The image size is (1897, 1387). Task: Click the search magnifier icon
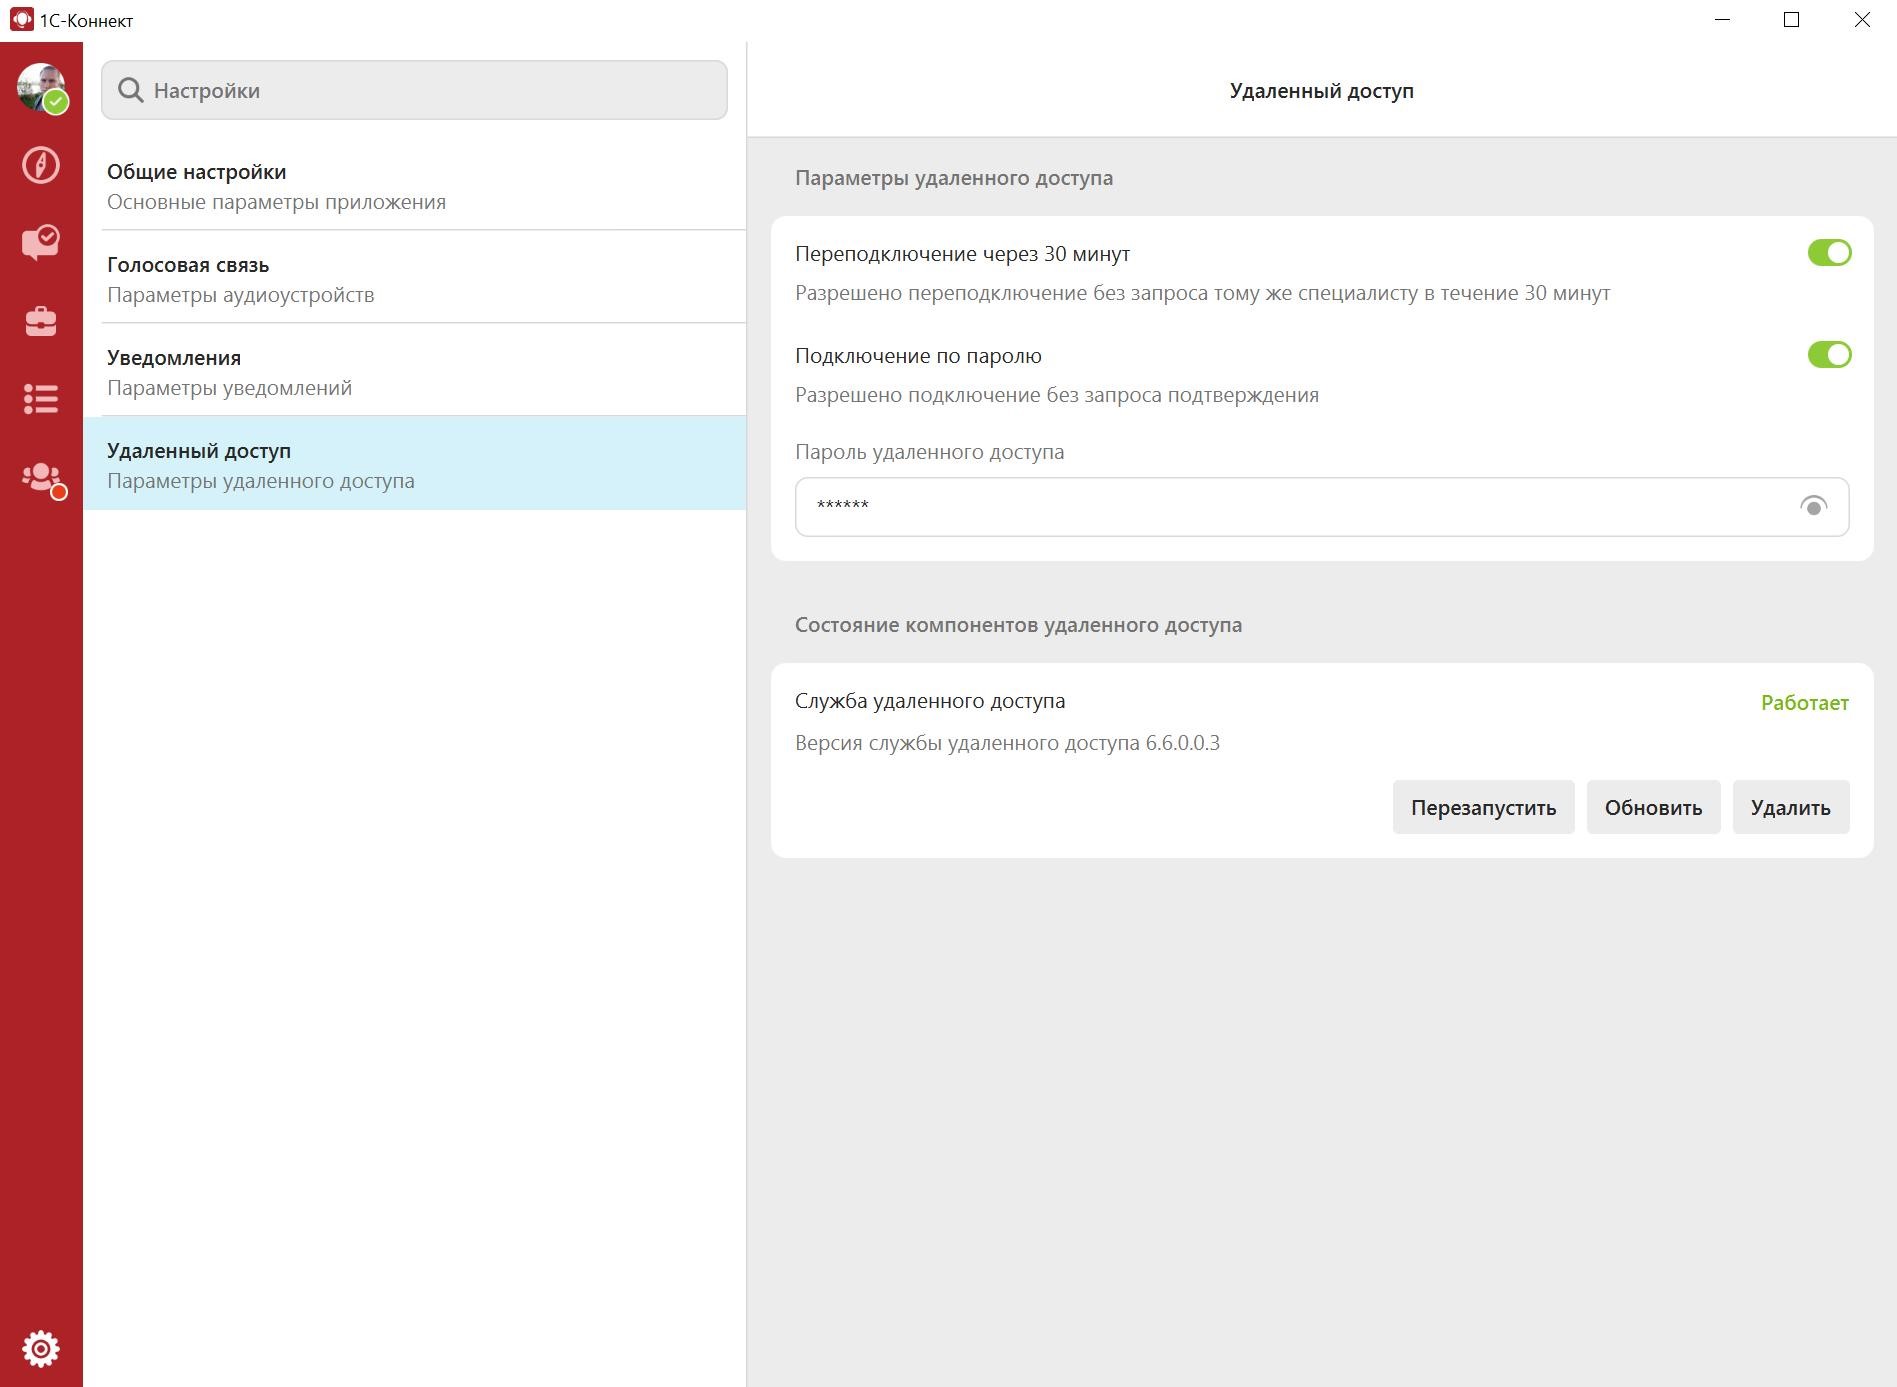(131, 91)
